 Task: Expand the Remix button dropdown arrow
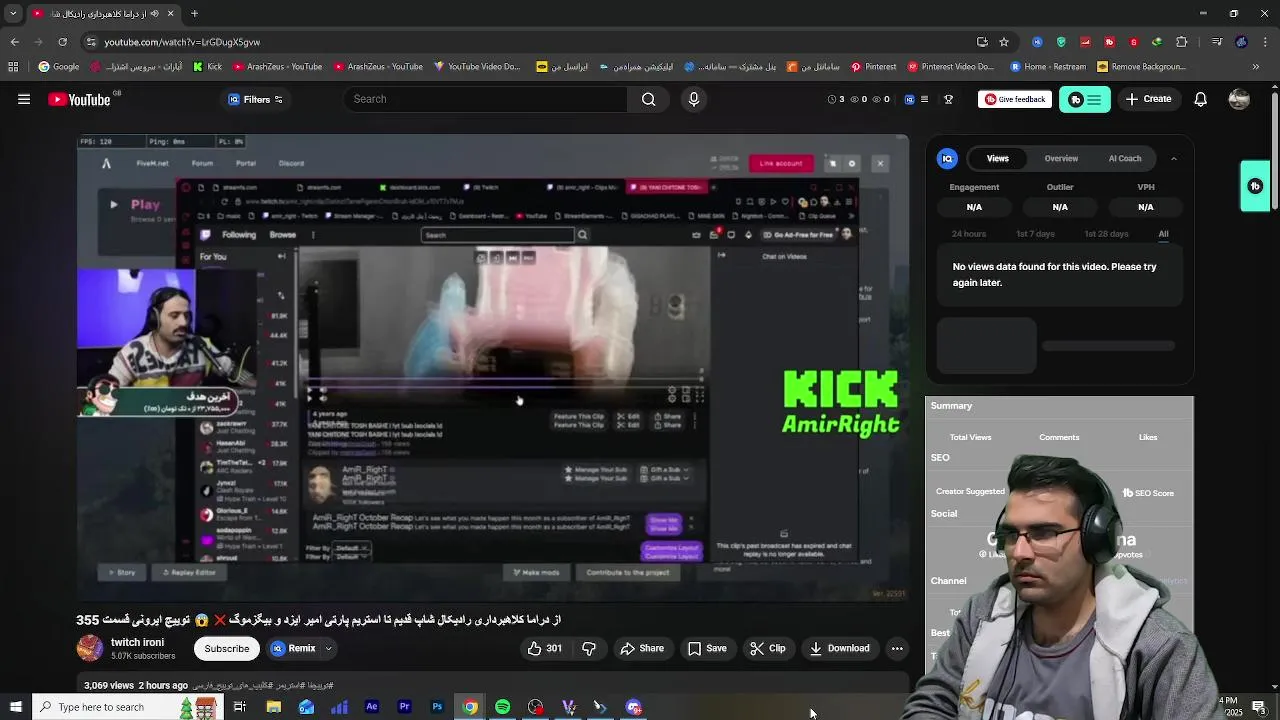point(328,648)
